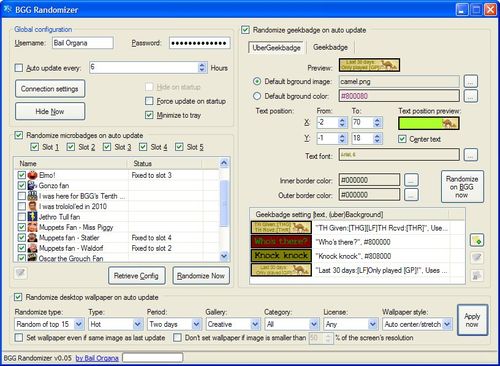Click the BGG's Tenth microbadge icon
Viewport: 500px width, 366px height.
tap(32, 196)
